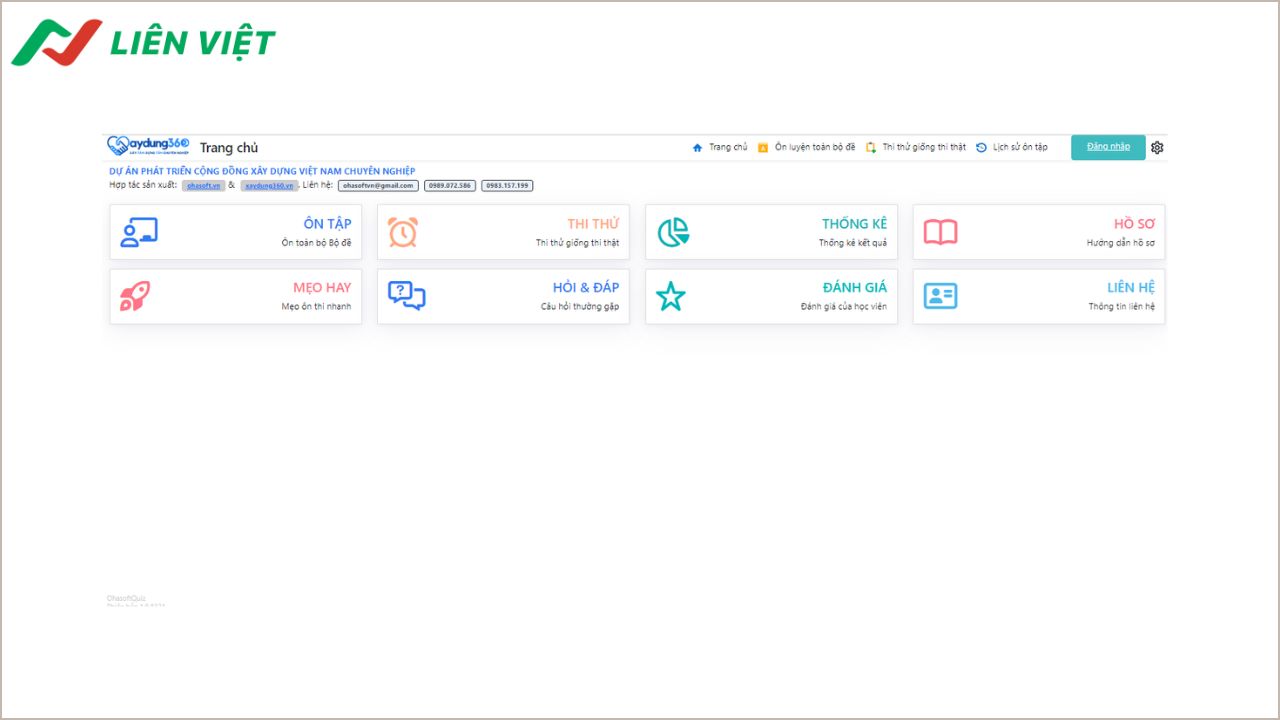Click the 0989.072.586 phone badge
The image size is (1280, 720).
pyautogui.click(x=450, y=185)
